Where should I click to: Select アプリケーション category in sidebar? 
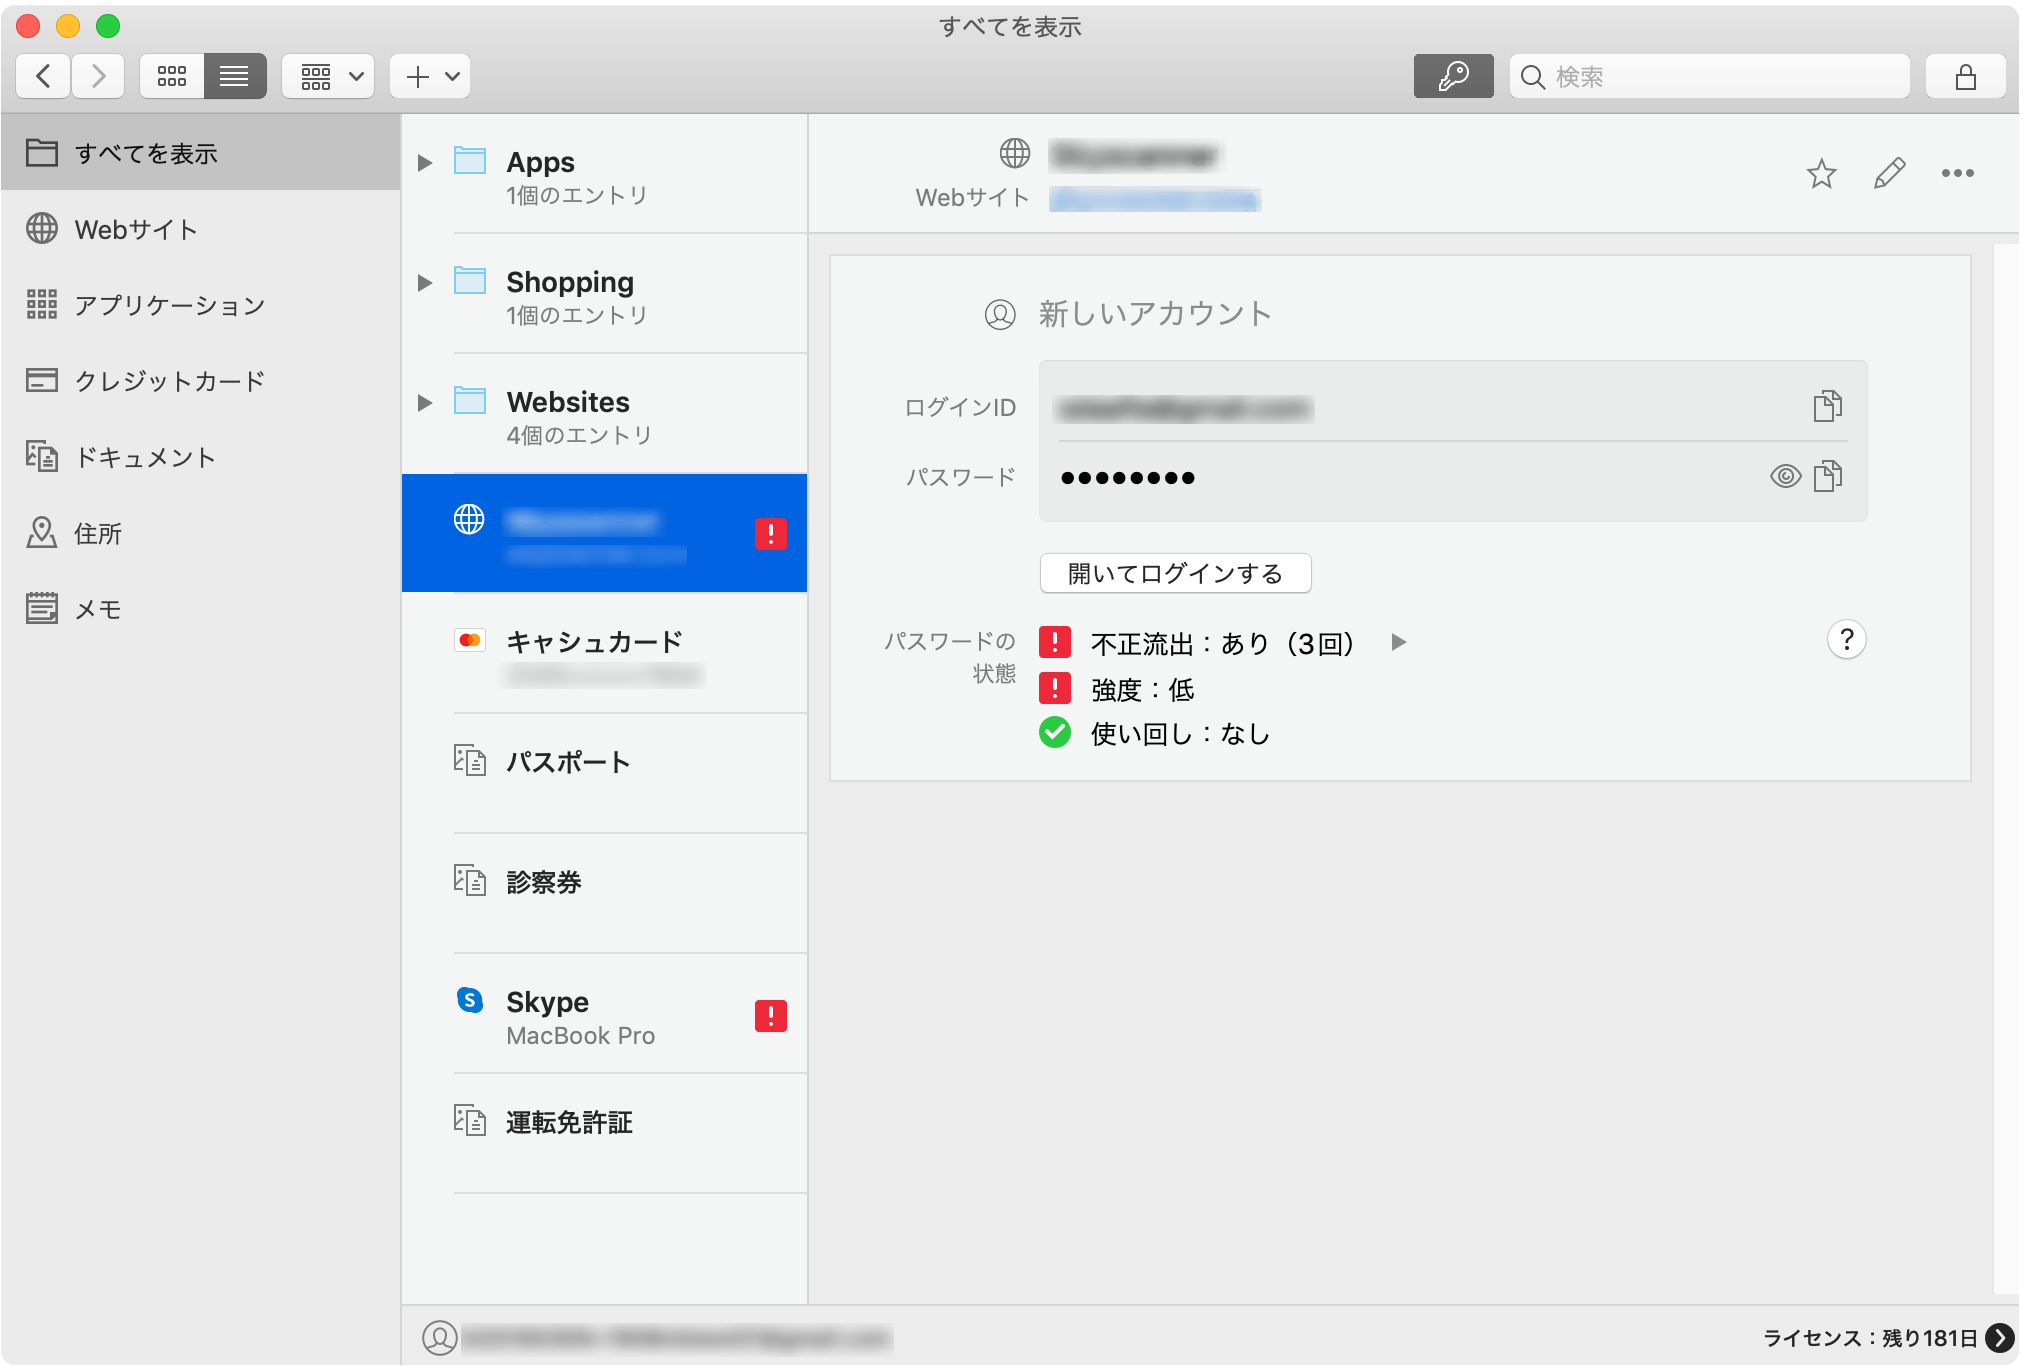[200, 305]
